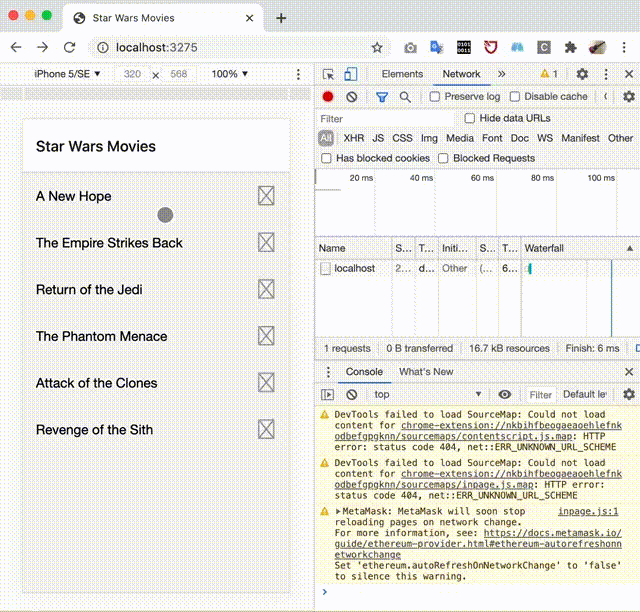Tap the Attack of the Clones title
Viewport: 640px width, 612px height.
(x=96, y=383)
